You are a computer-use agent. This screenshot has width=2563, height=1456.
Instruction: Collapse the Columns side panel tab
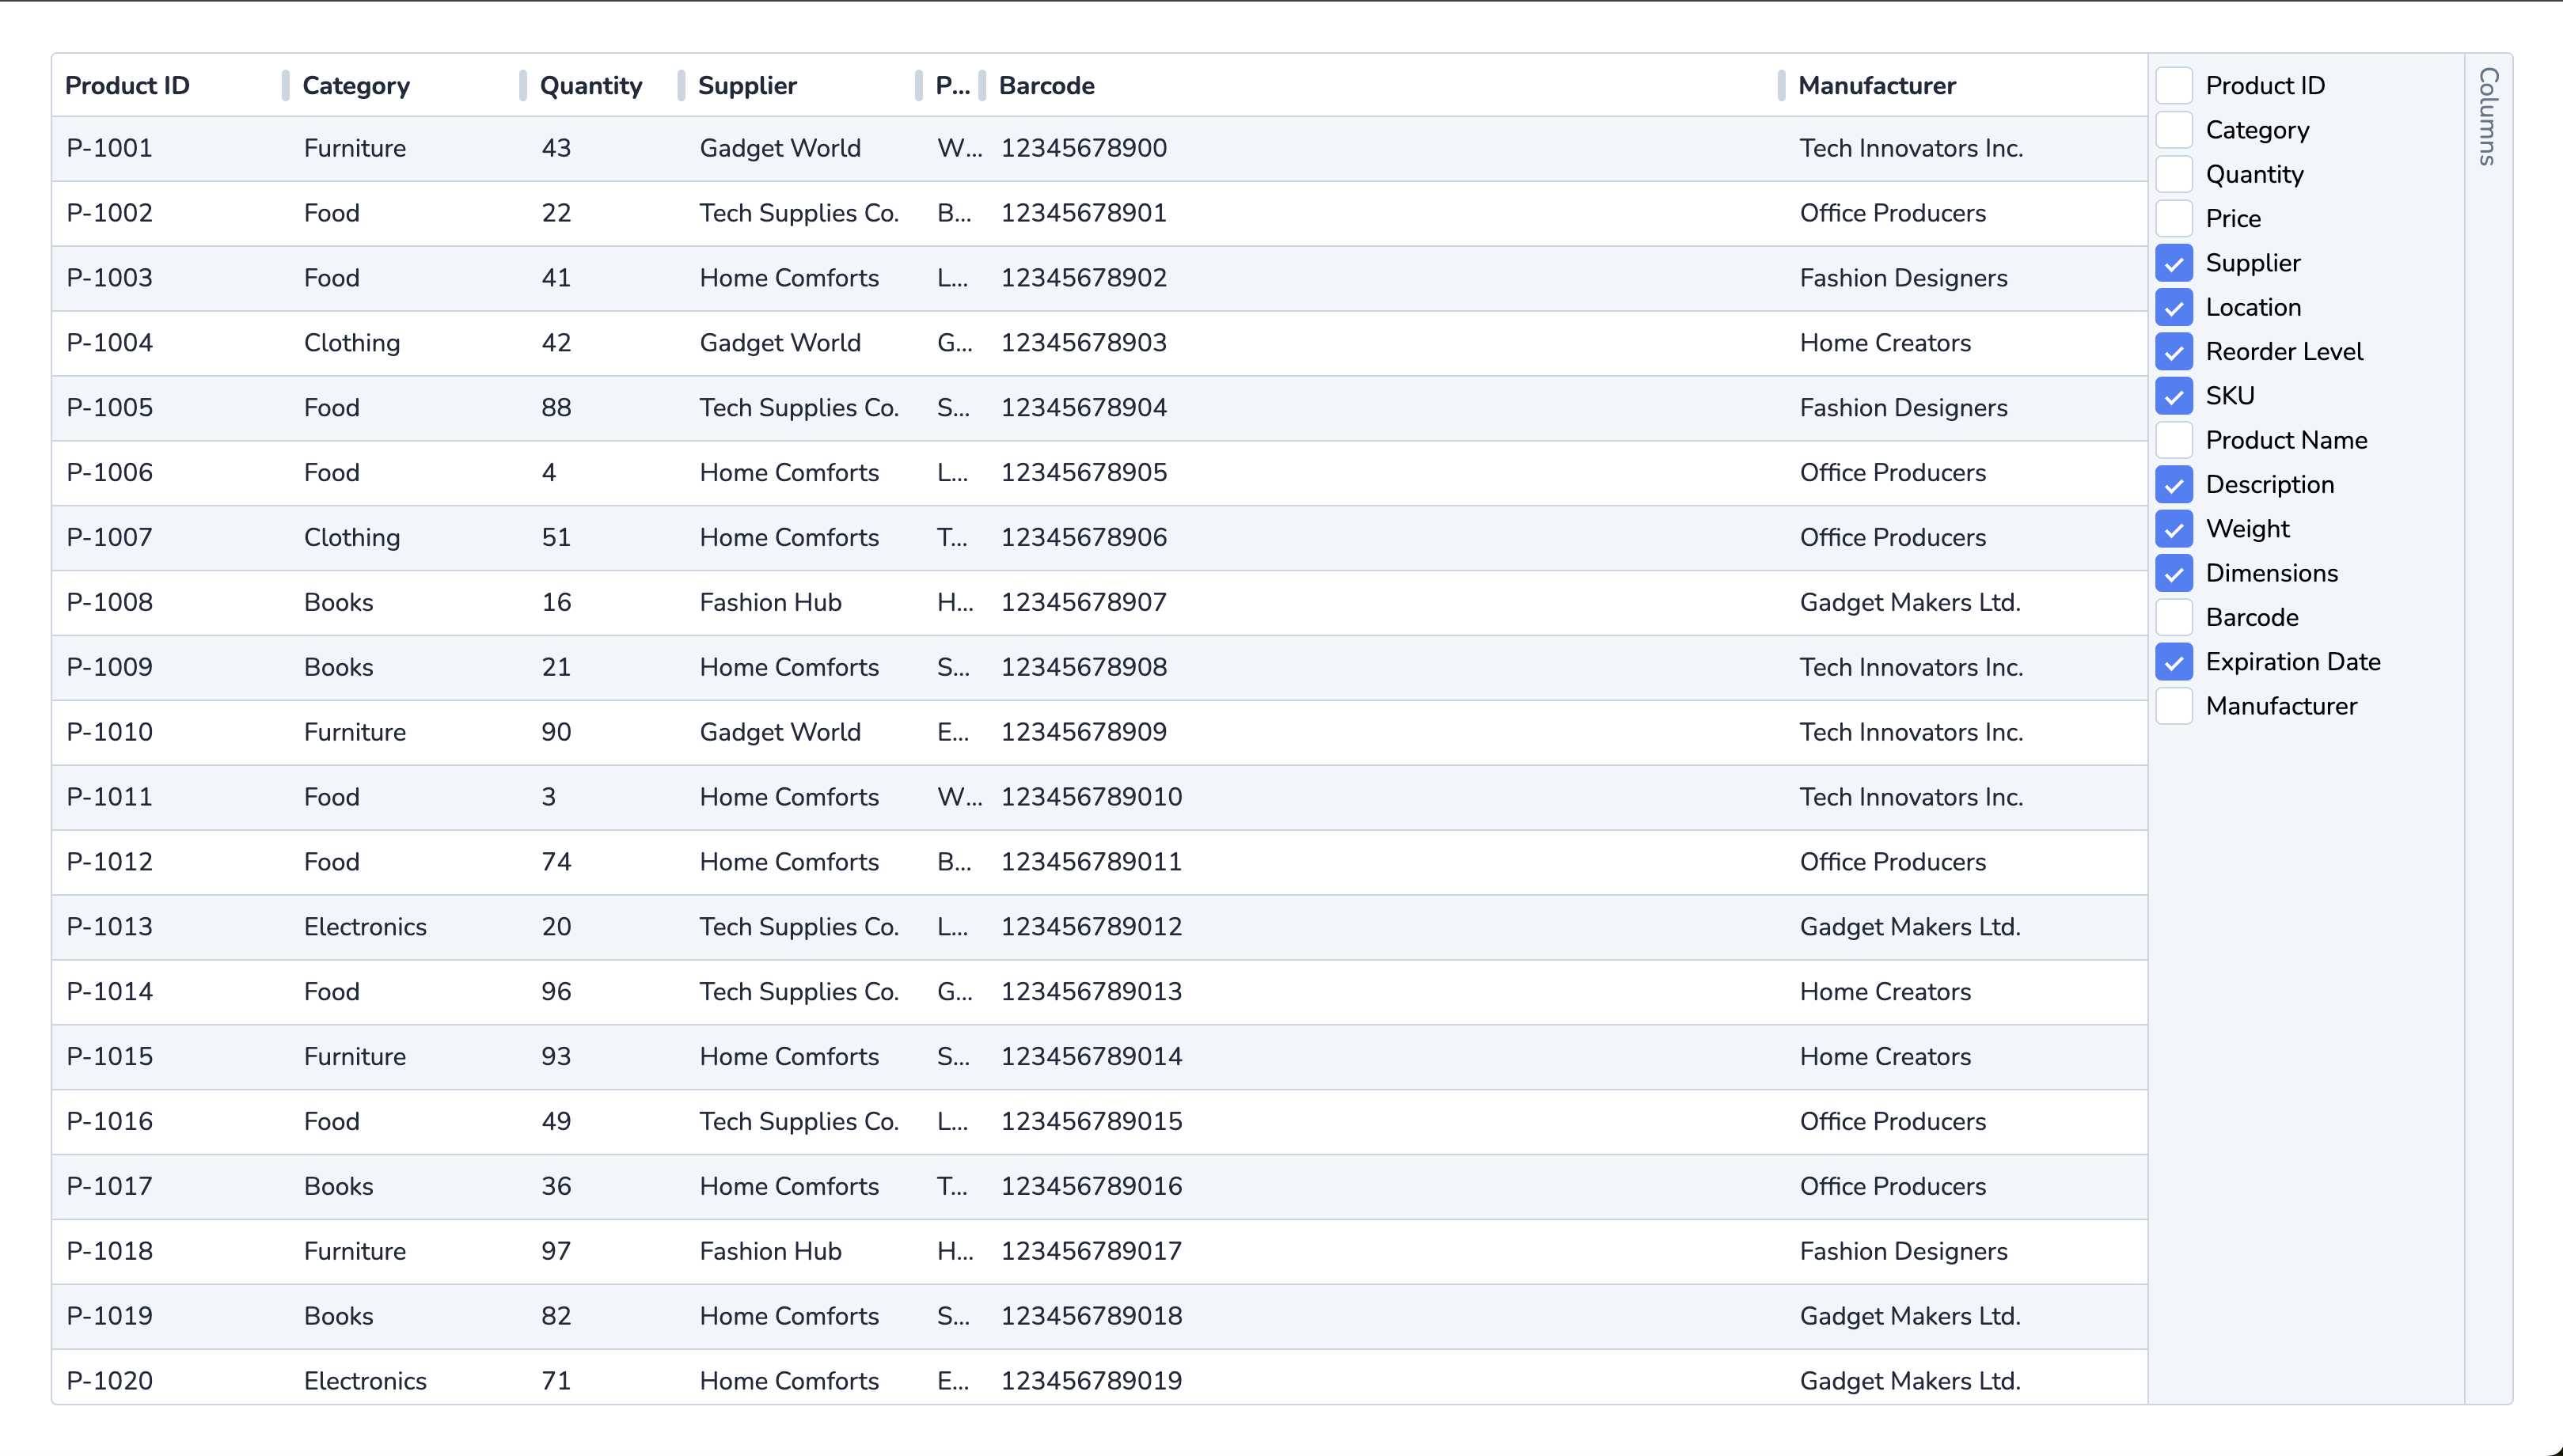pos(2488,116)
